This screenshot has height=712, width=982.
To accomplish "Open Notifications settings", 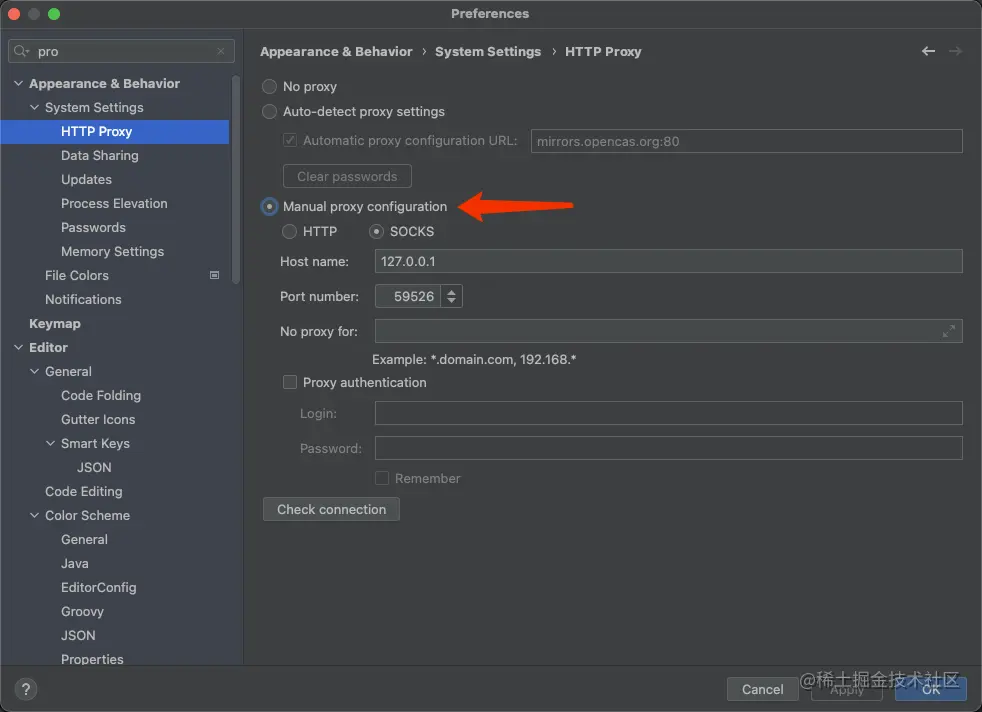I will click(x=83, y=299).
